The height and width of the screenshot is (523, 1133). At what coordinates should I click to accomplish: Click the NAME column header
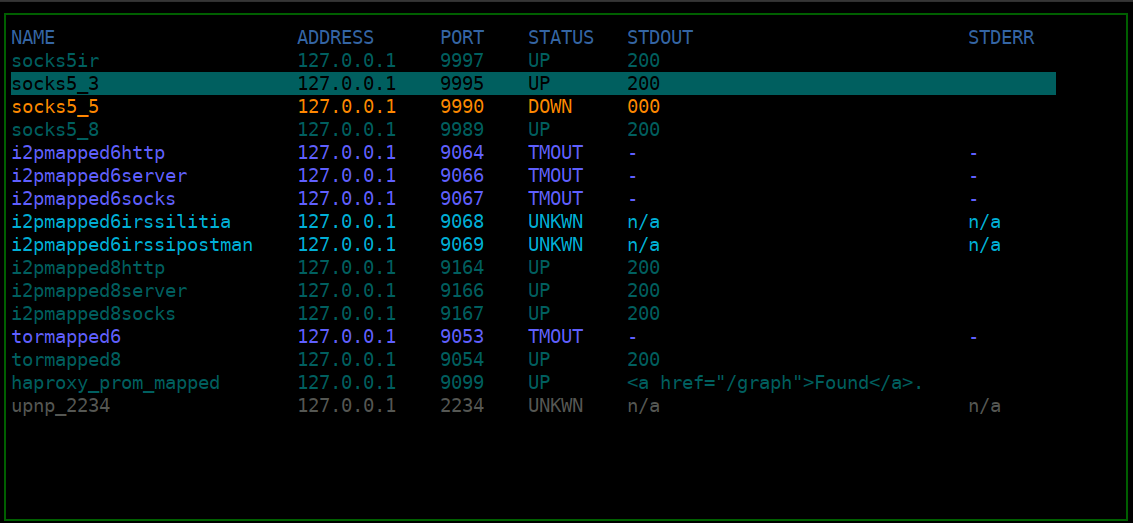[33, 38]
